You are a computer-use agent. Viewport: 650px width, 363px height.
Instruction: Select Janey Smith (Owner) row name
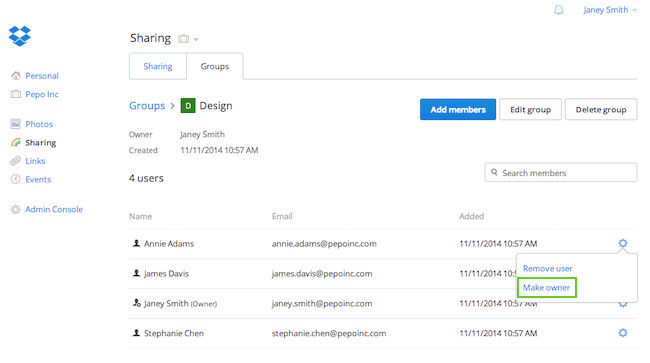click(x=180, y=304)
